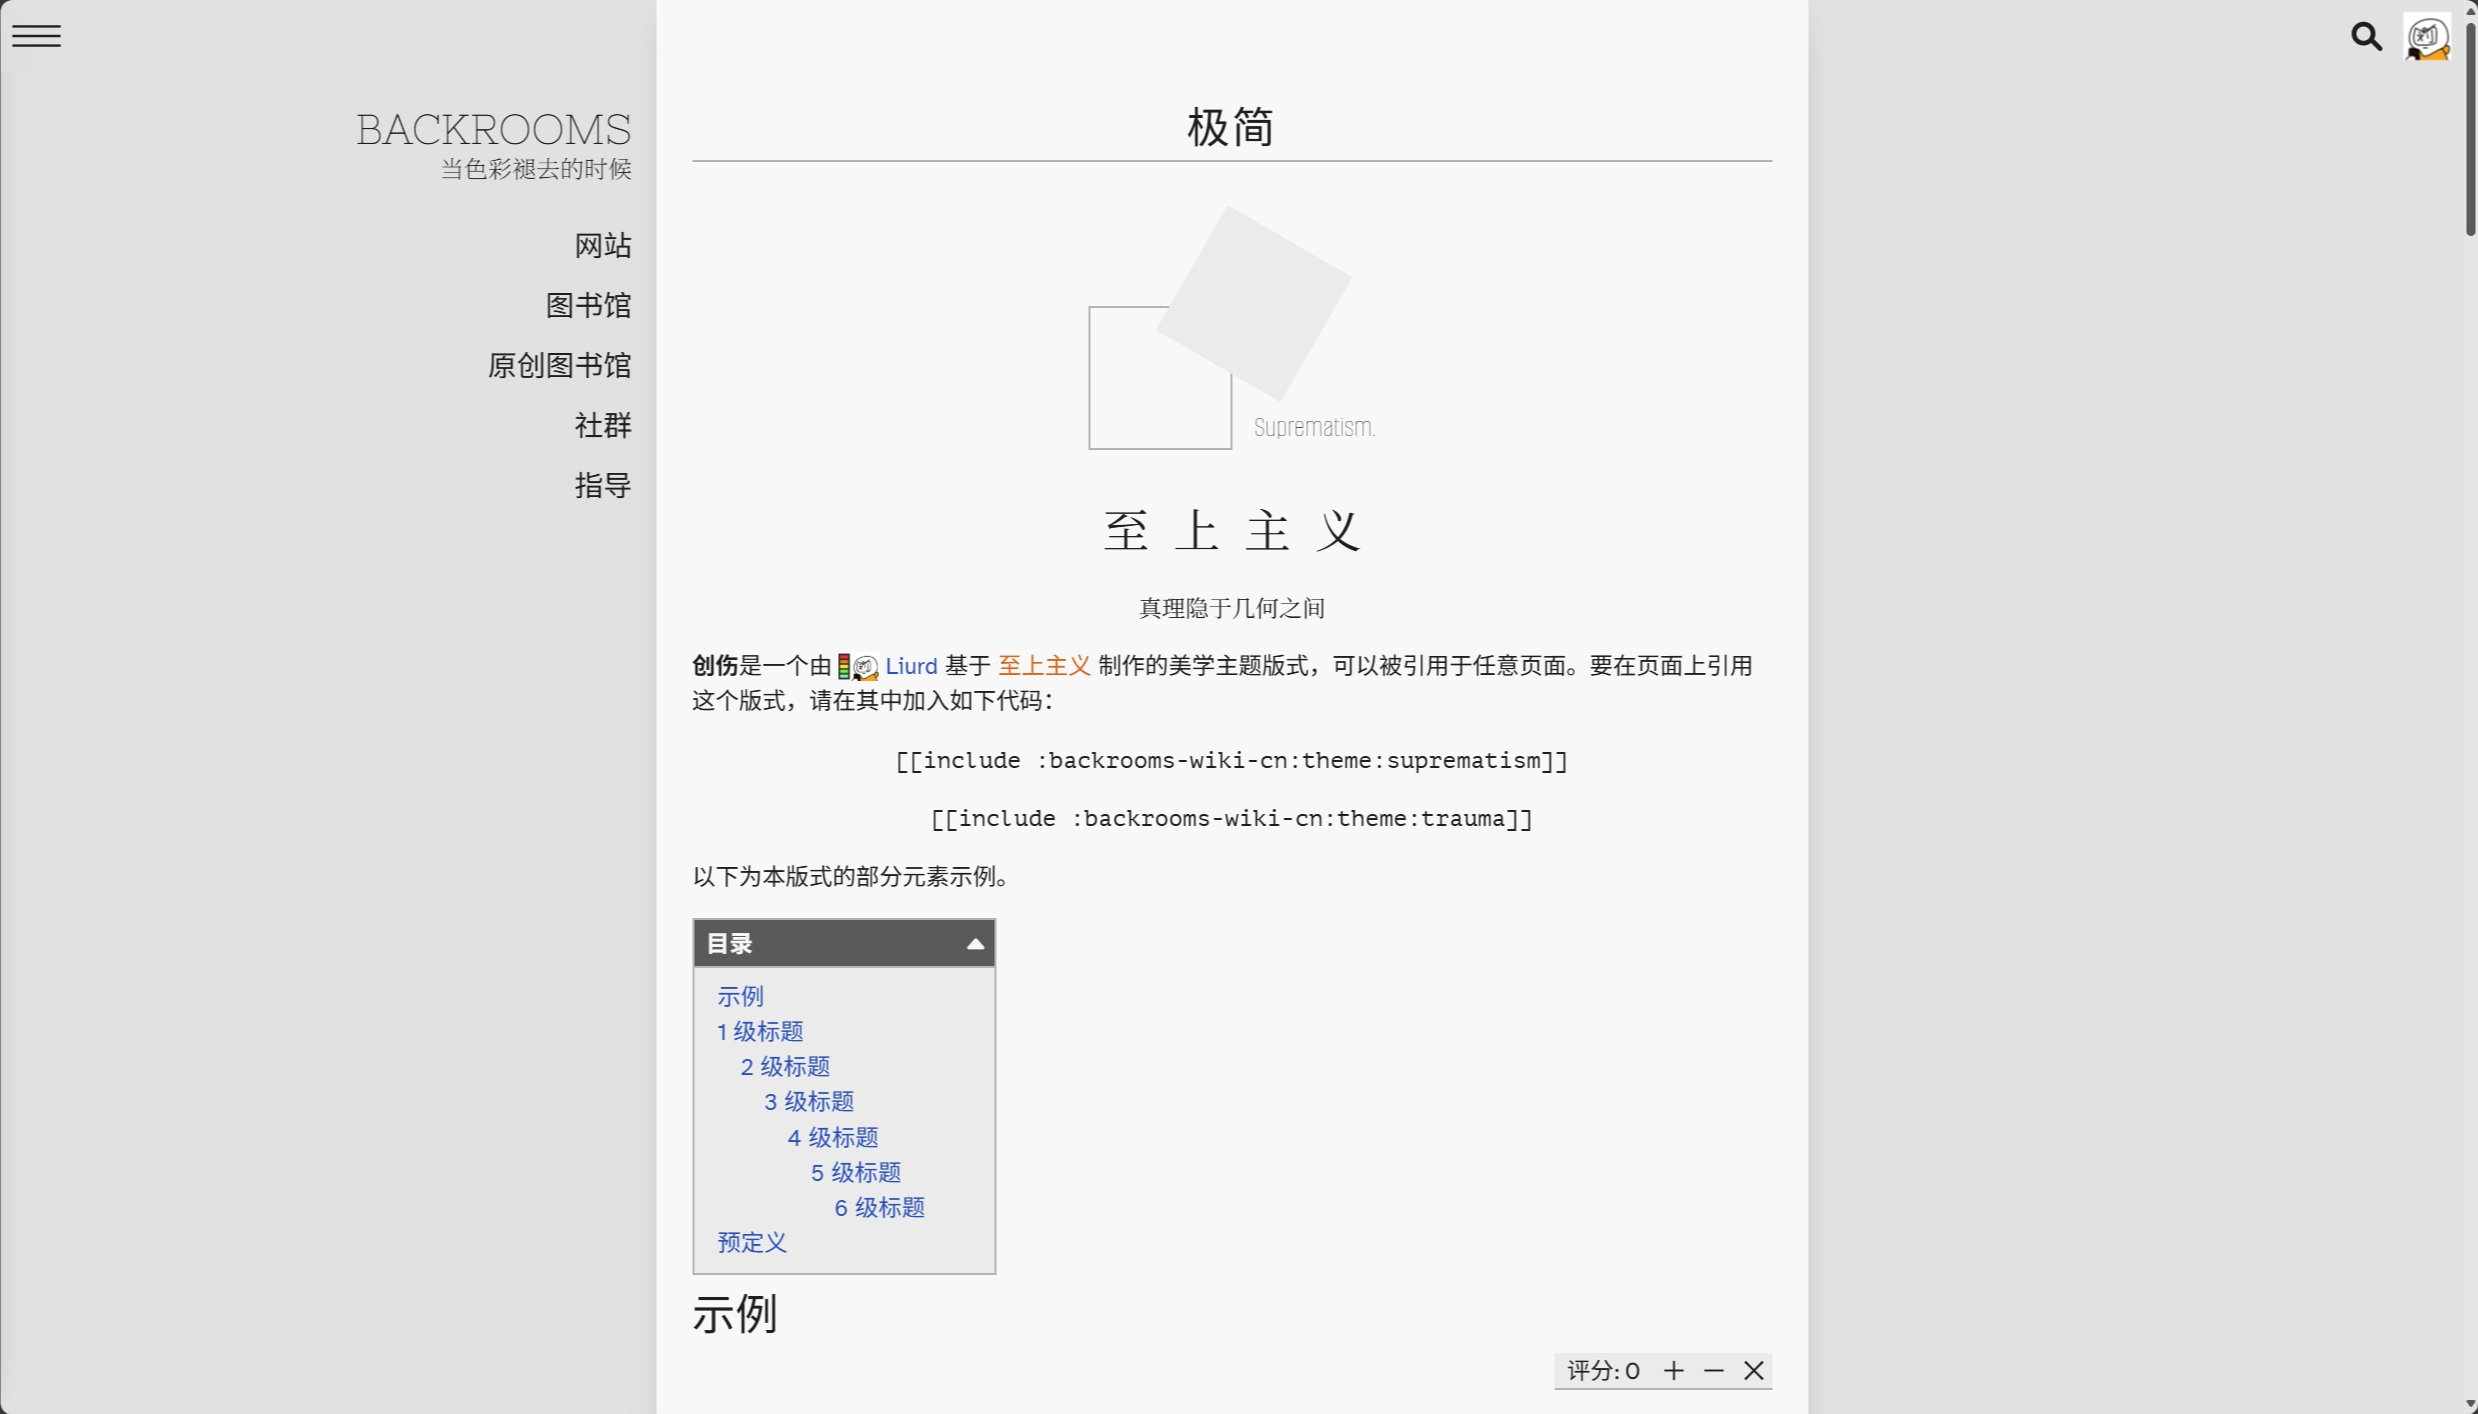Viewport: 2478px width, 1414px height.
Task: Open the 社群 sidebar menu
Action: pyautogui.click(x=602, y=426)
